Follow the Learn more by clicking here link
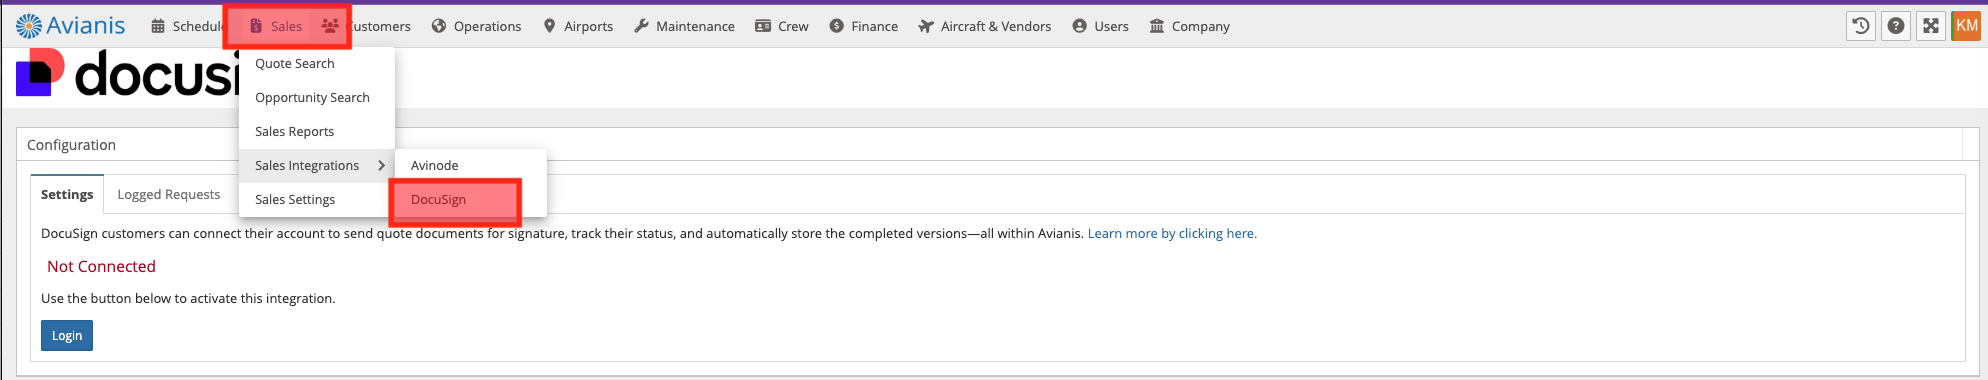This screenshot has height=380, width=1988. pyautogui.click(x=1172, y=233)
